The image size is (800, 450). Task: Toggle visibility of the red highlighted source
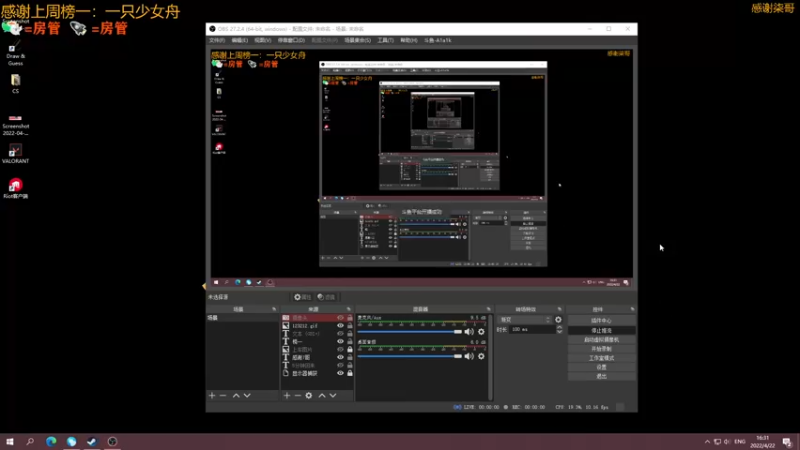pos(340,317)
